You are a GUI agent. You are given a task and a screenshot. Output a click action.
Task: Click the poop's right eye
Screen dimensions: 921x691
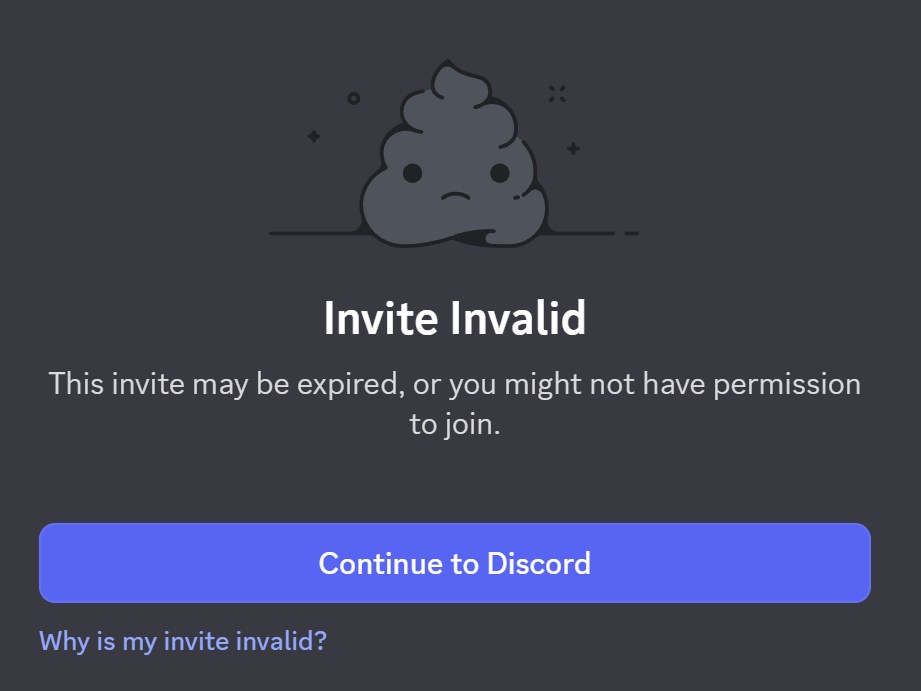(x=500, y=173)
